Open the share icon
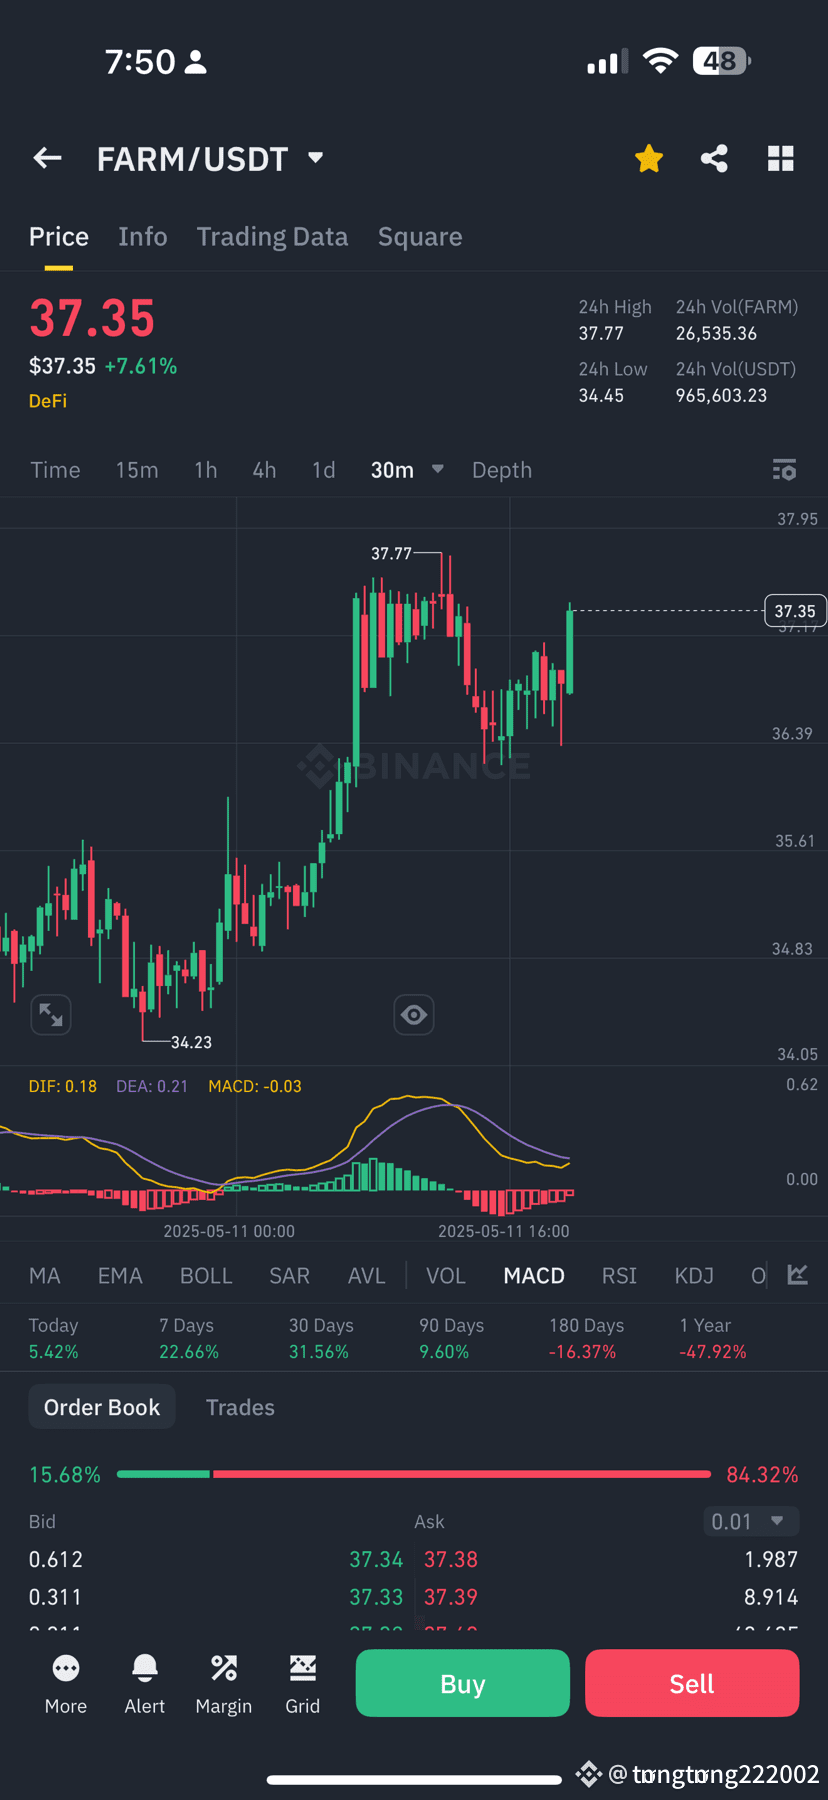Image resolution: width=828 pixels, height=1800 pixels. pyautogui.click(x=714, y=158)
